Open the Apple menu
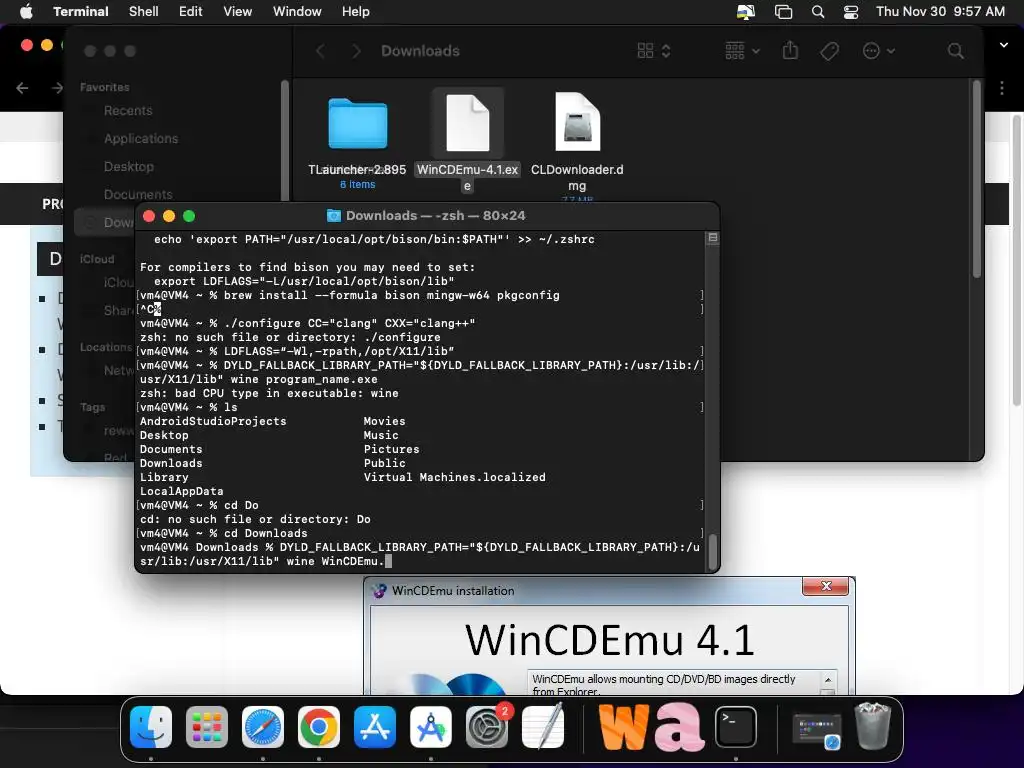Viewport: 1024px width, 768px height. (26, 11)
